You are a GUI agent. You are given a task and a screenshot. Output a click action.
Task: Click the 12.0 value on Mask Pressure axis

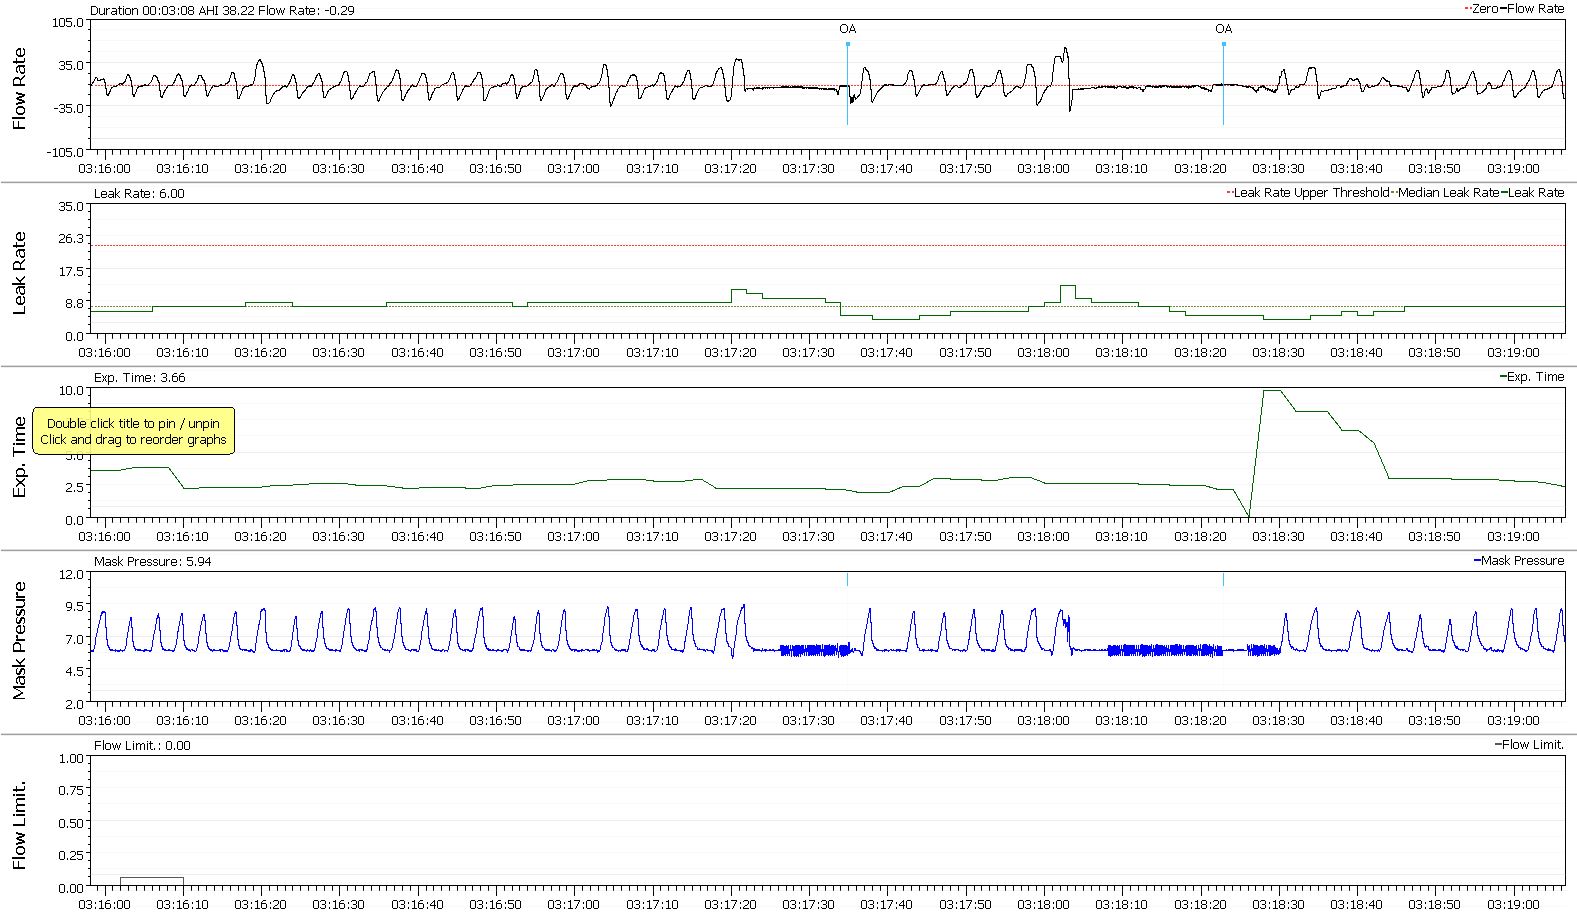(x=71, y=574)
